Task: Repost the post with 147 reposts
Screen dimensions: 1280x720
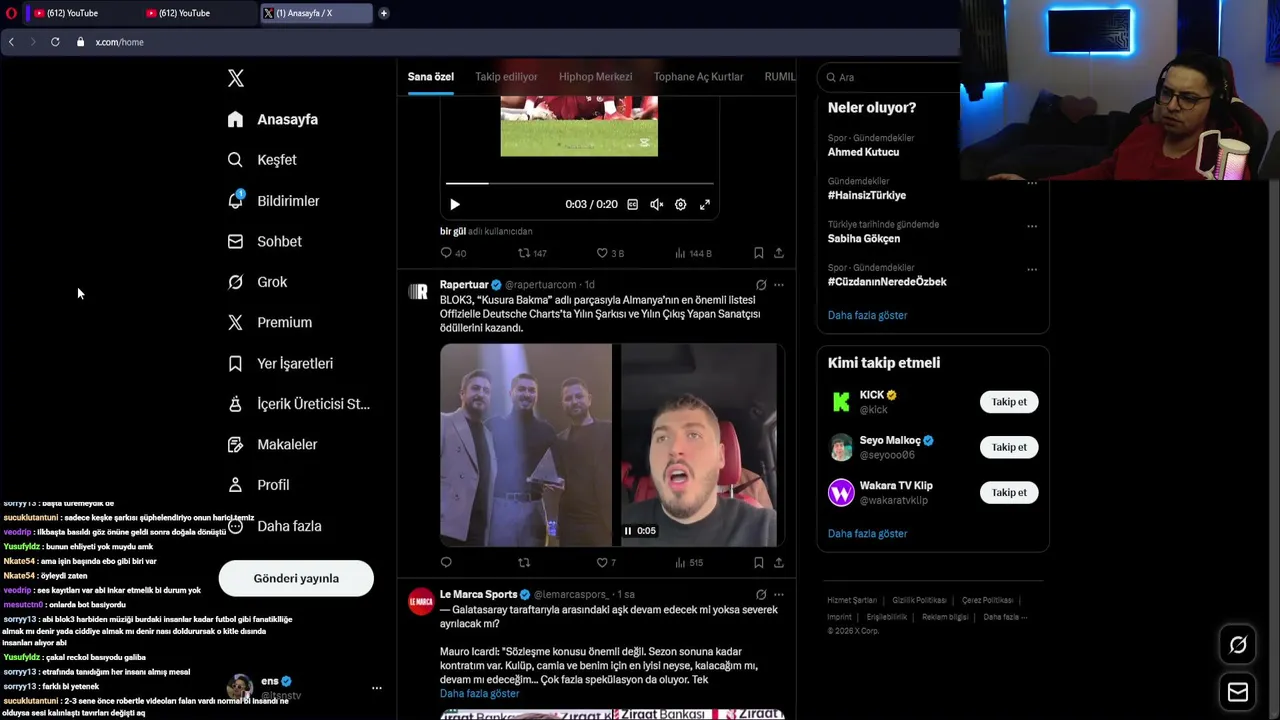Action: pyautogui.click(x=532, y=253)
